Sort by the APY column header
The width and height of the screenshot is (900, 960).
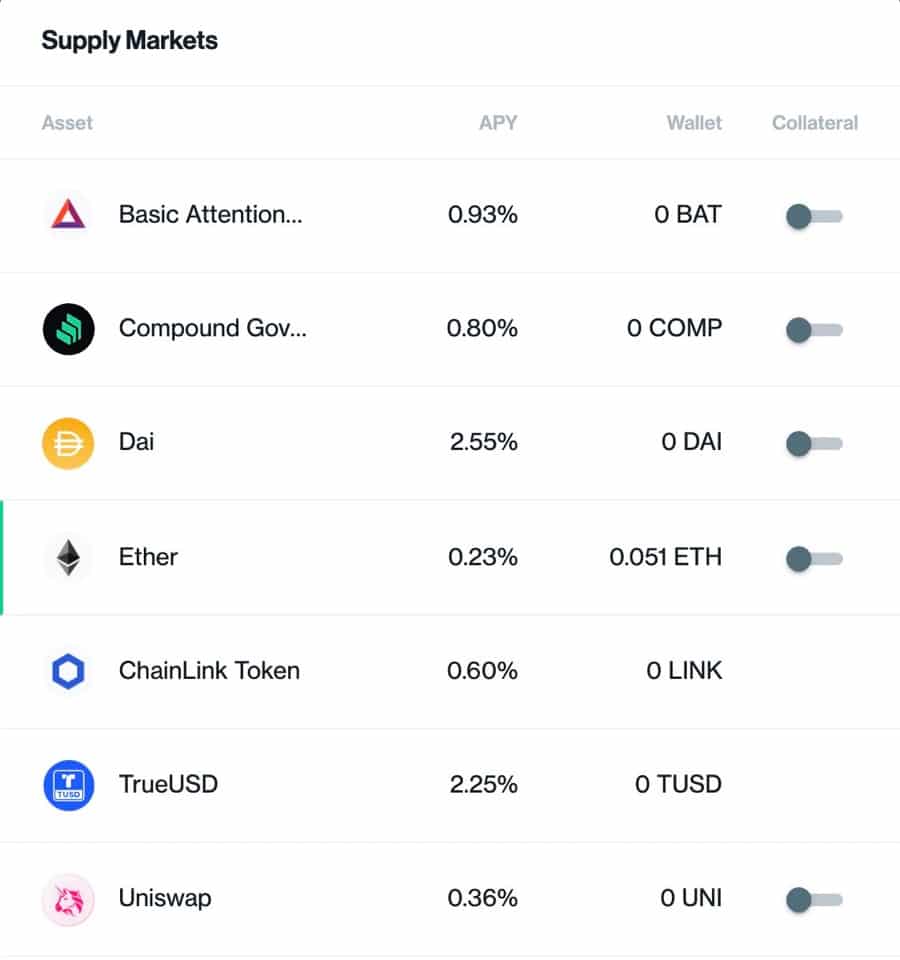[x=498, y=123]
